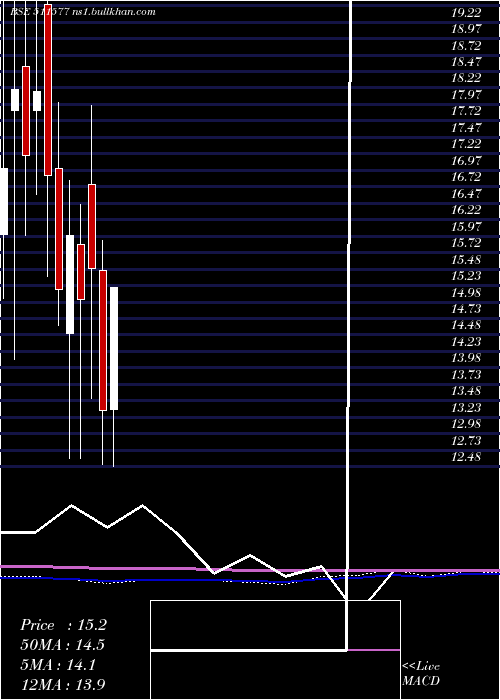Click the 18.97 price axis label

(x=466, y=29)
